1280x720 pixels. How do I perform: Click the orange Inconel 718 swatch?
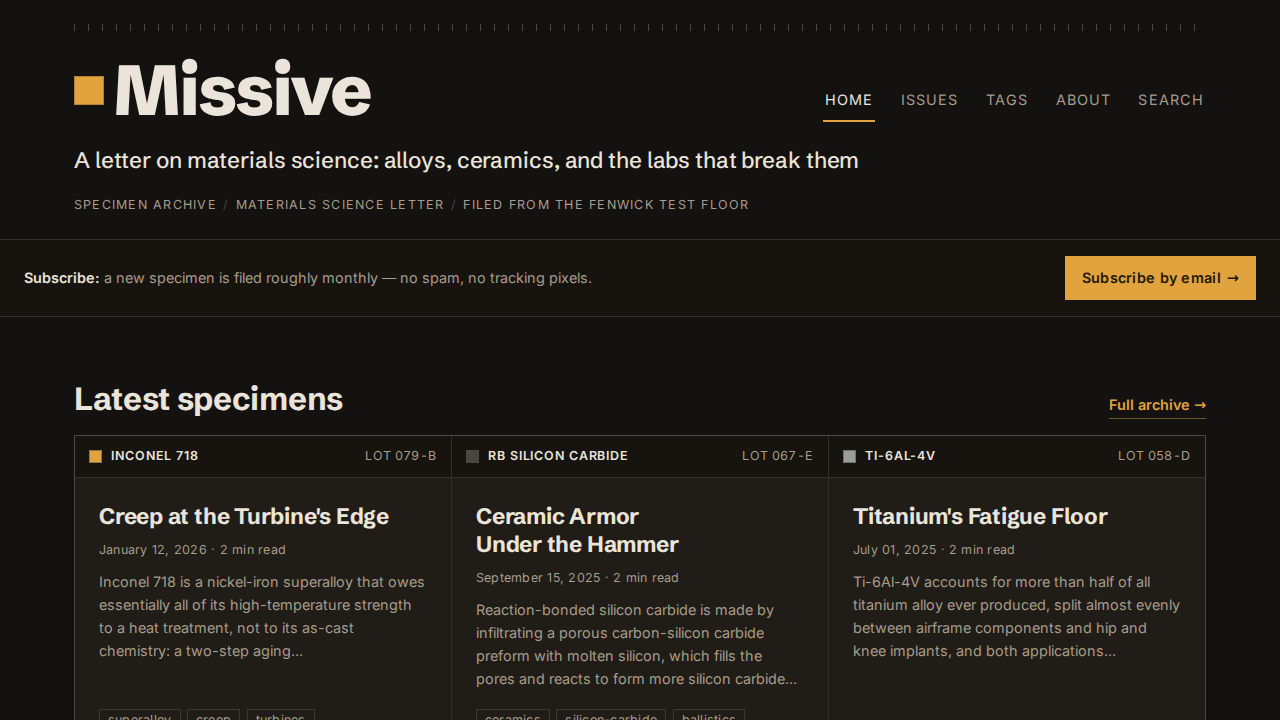coord(95,456)
